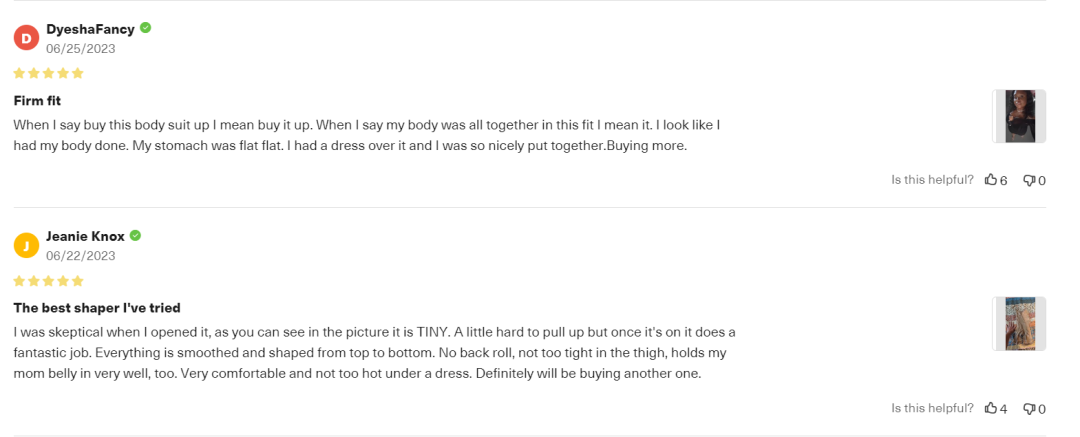Click the five-star rating under Jeanie Knox
1080x437 pixels.
[48, 281]
